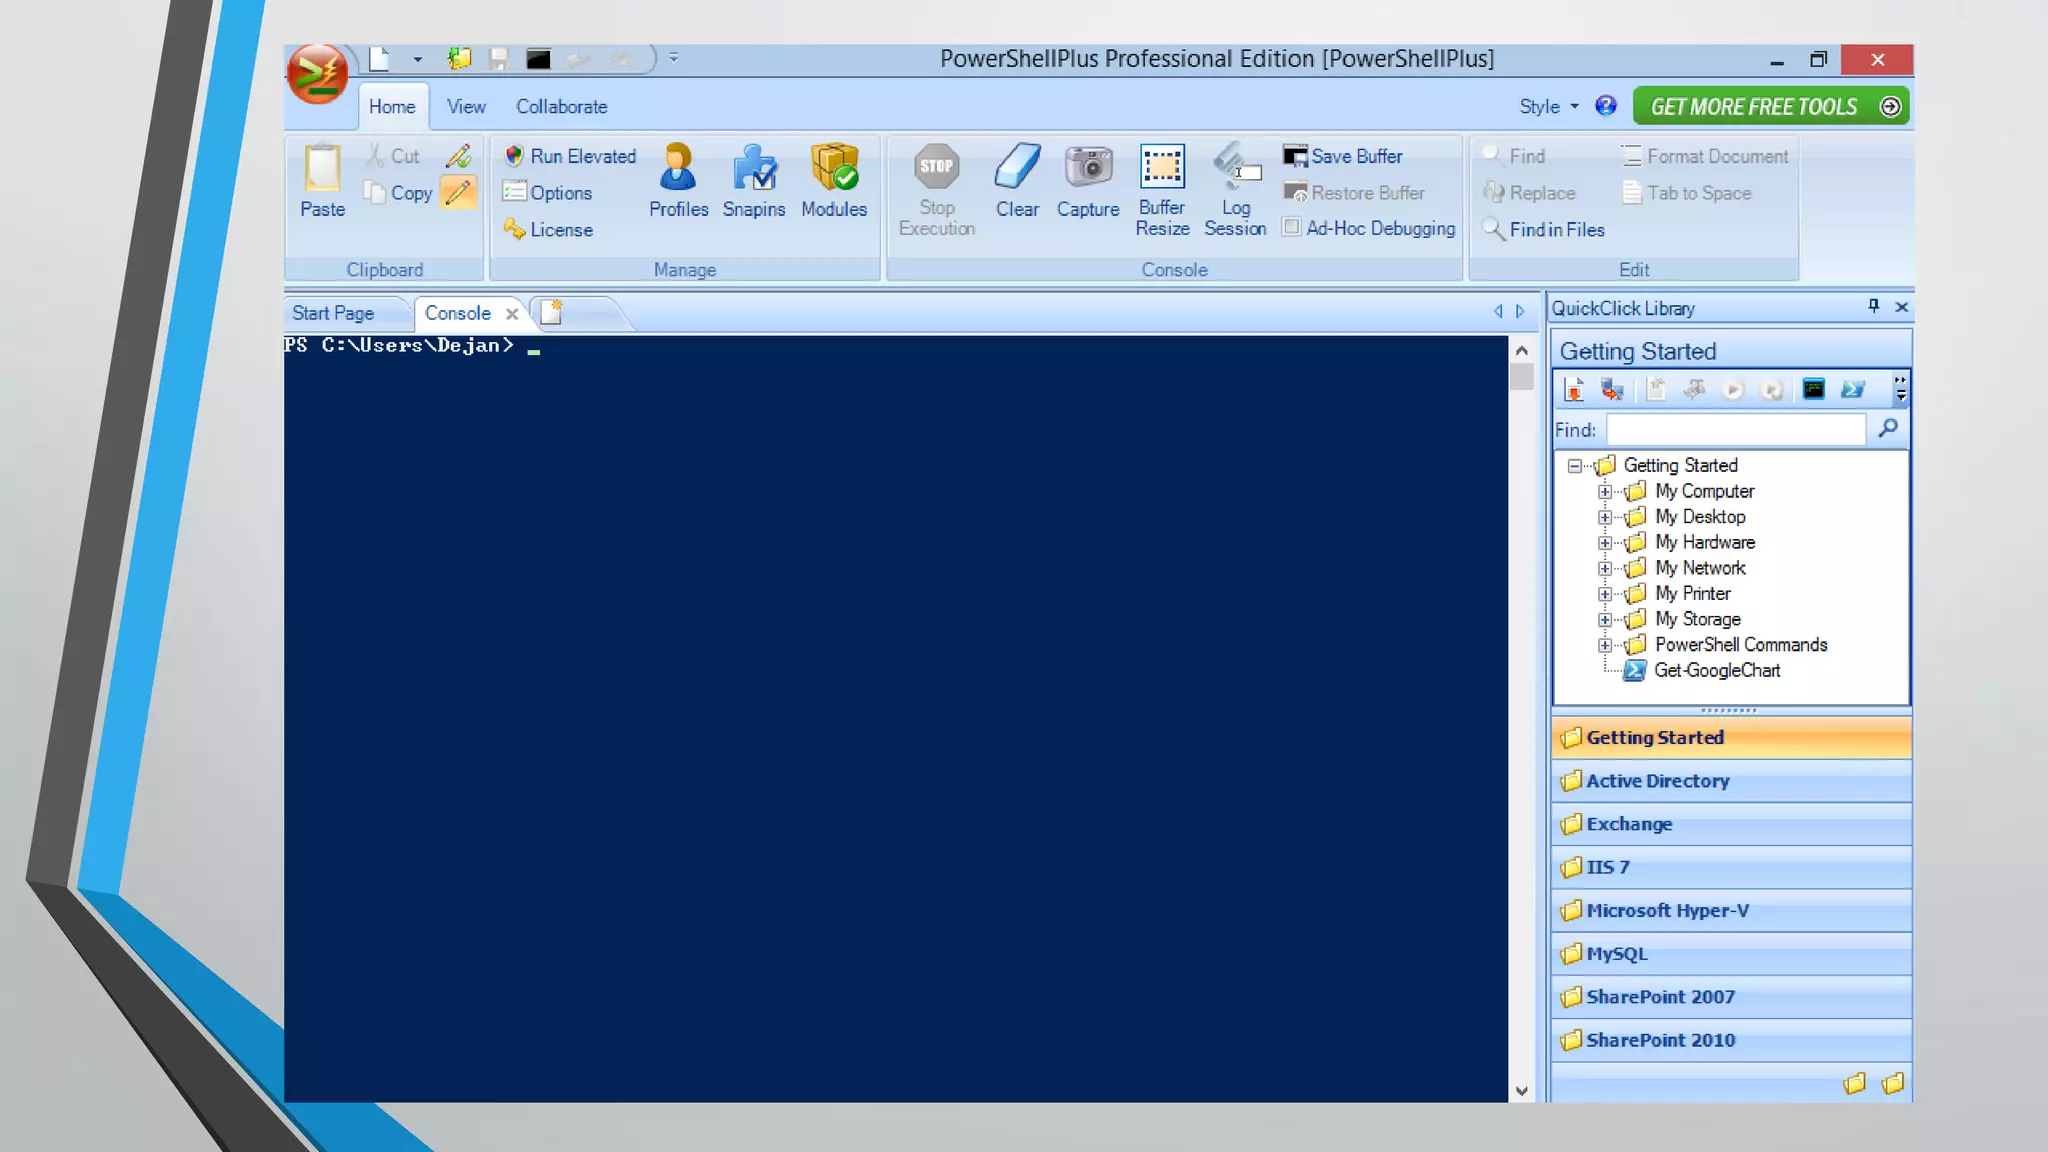Viewport: 2048px width, 1152px height.
Task: Open the Style dropdown
Action: click(1548, 107)
